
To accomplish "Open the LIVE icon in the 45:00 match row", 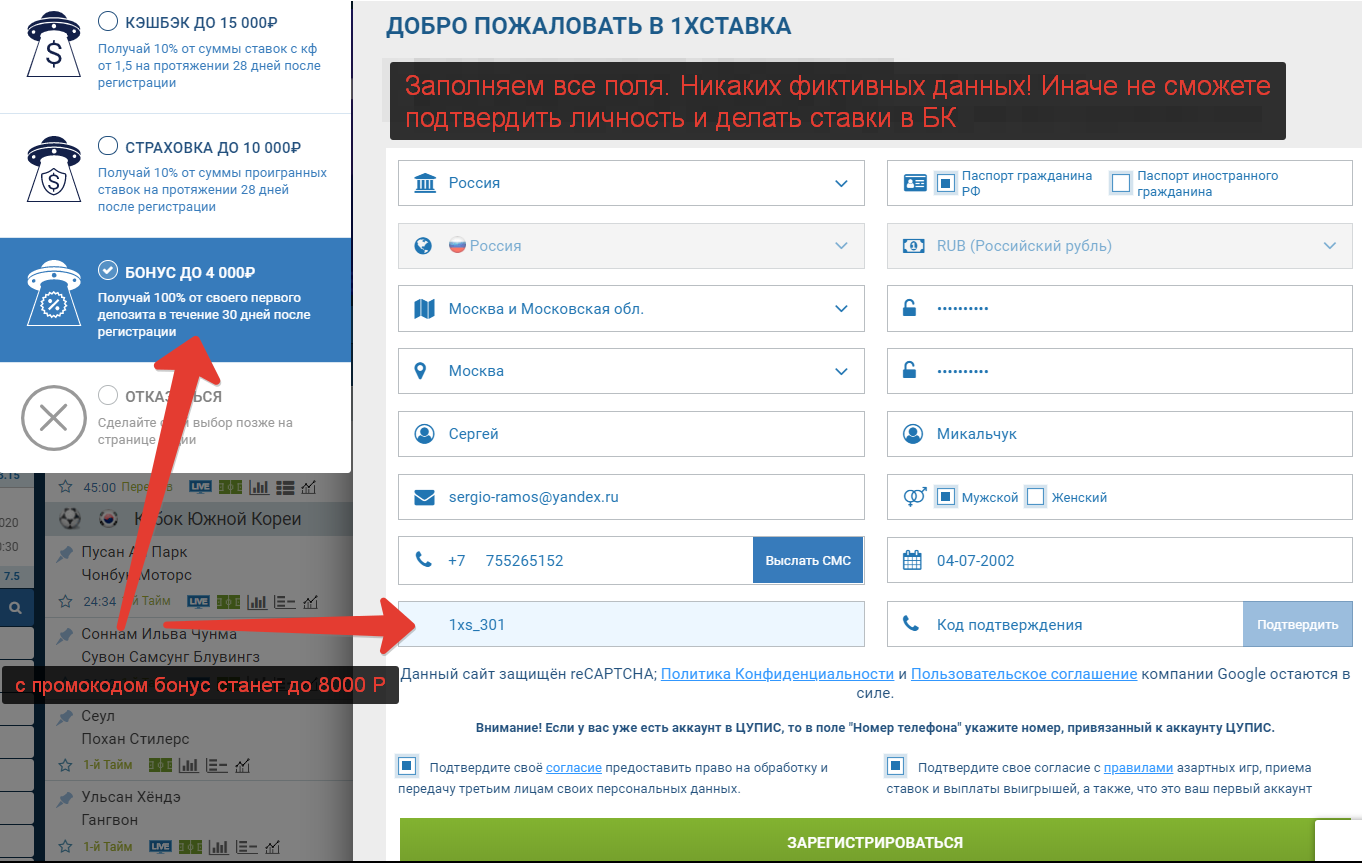I will pos(199,487).
